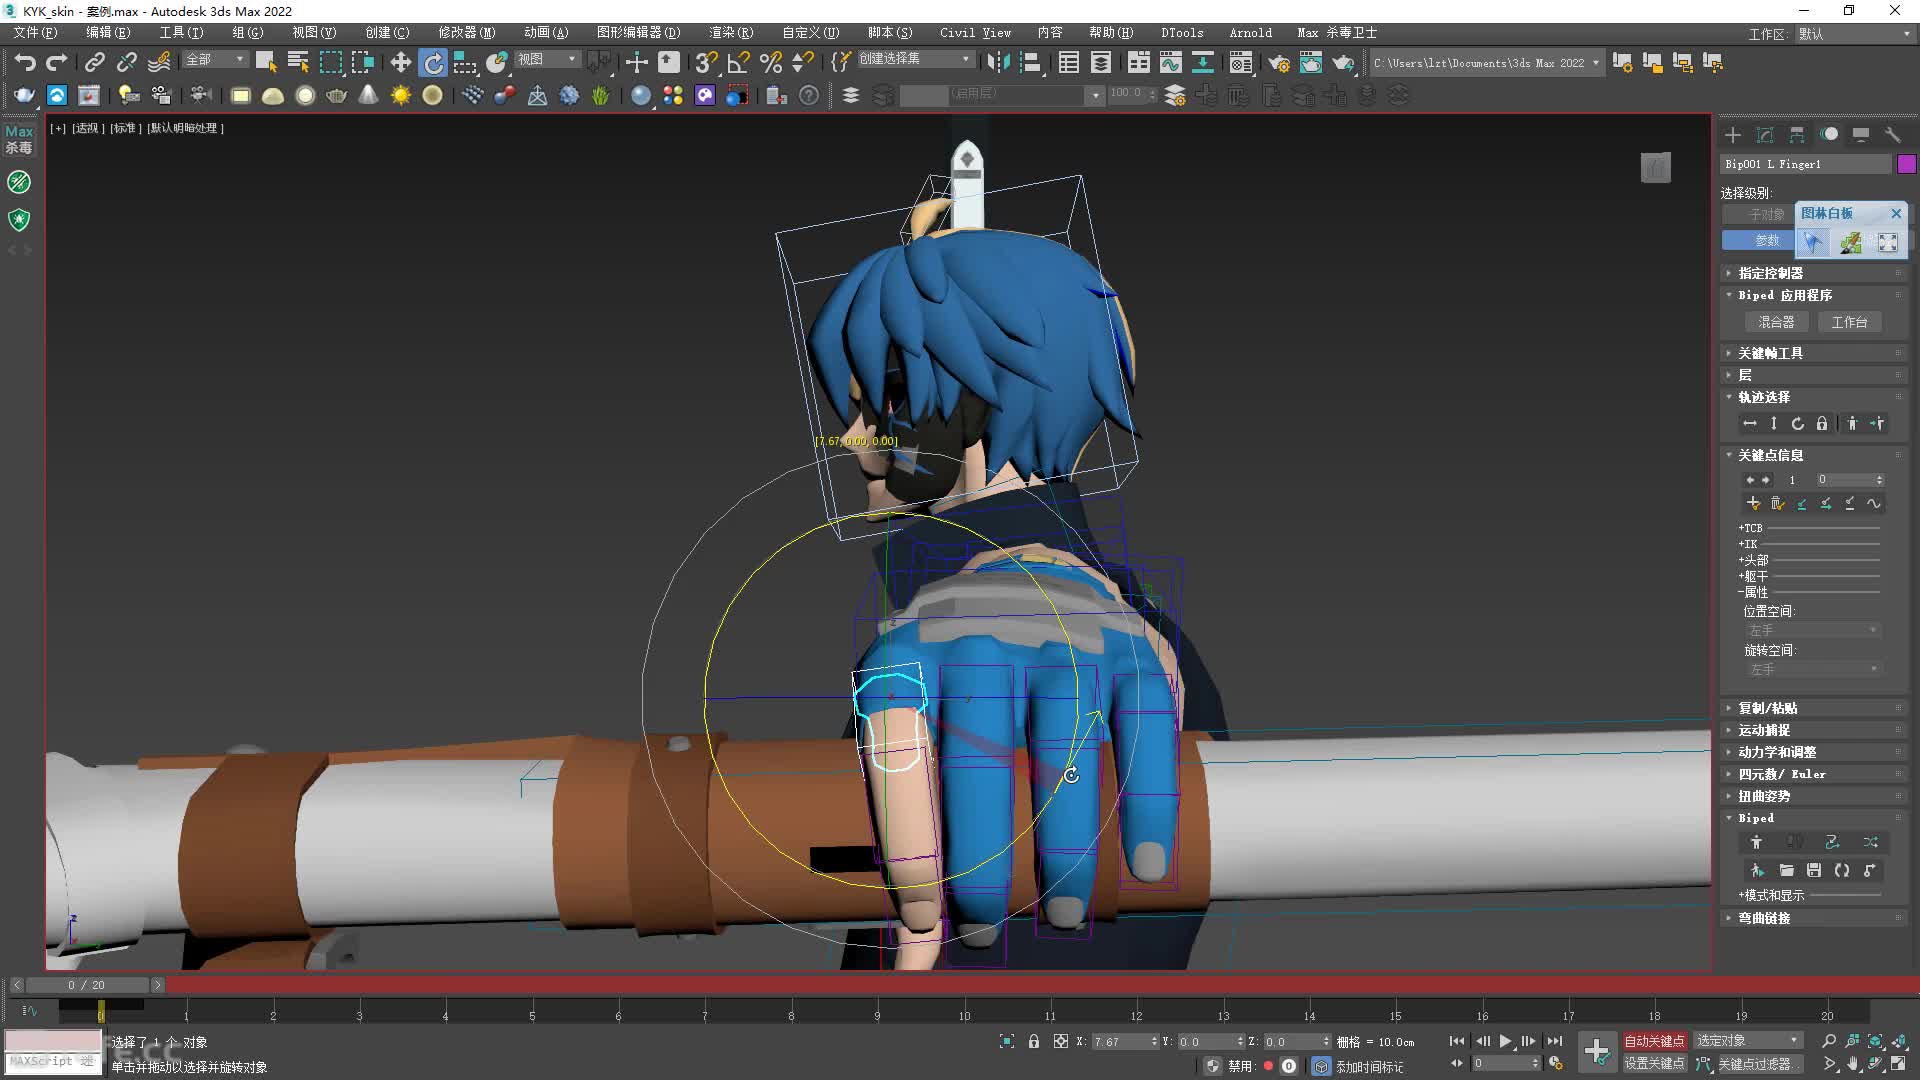This screenshot has width=1920, height=1080.
Task: Open the 视图 reference coordinate dropdown
Action: click(547, 60)
